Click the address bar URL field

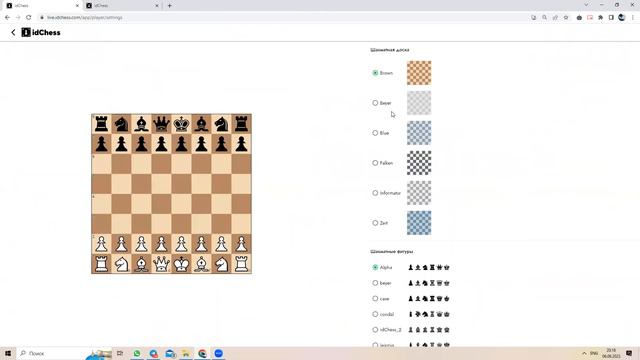click(x=282, y=18)
